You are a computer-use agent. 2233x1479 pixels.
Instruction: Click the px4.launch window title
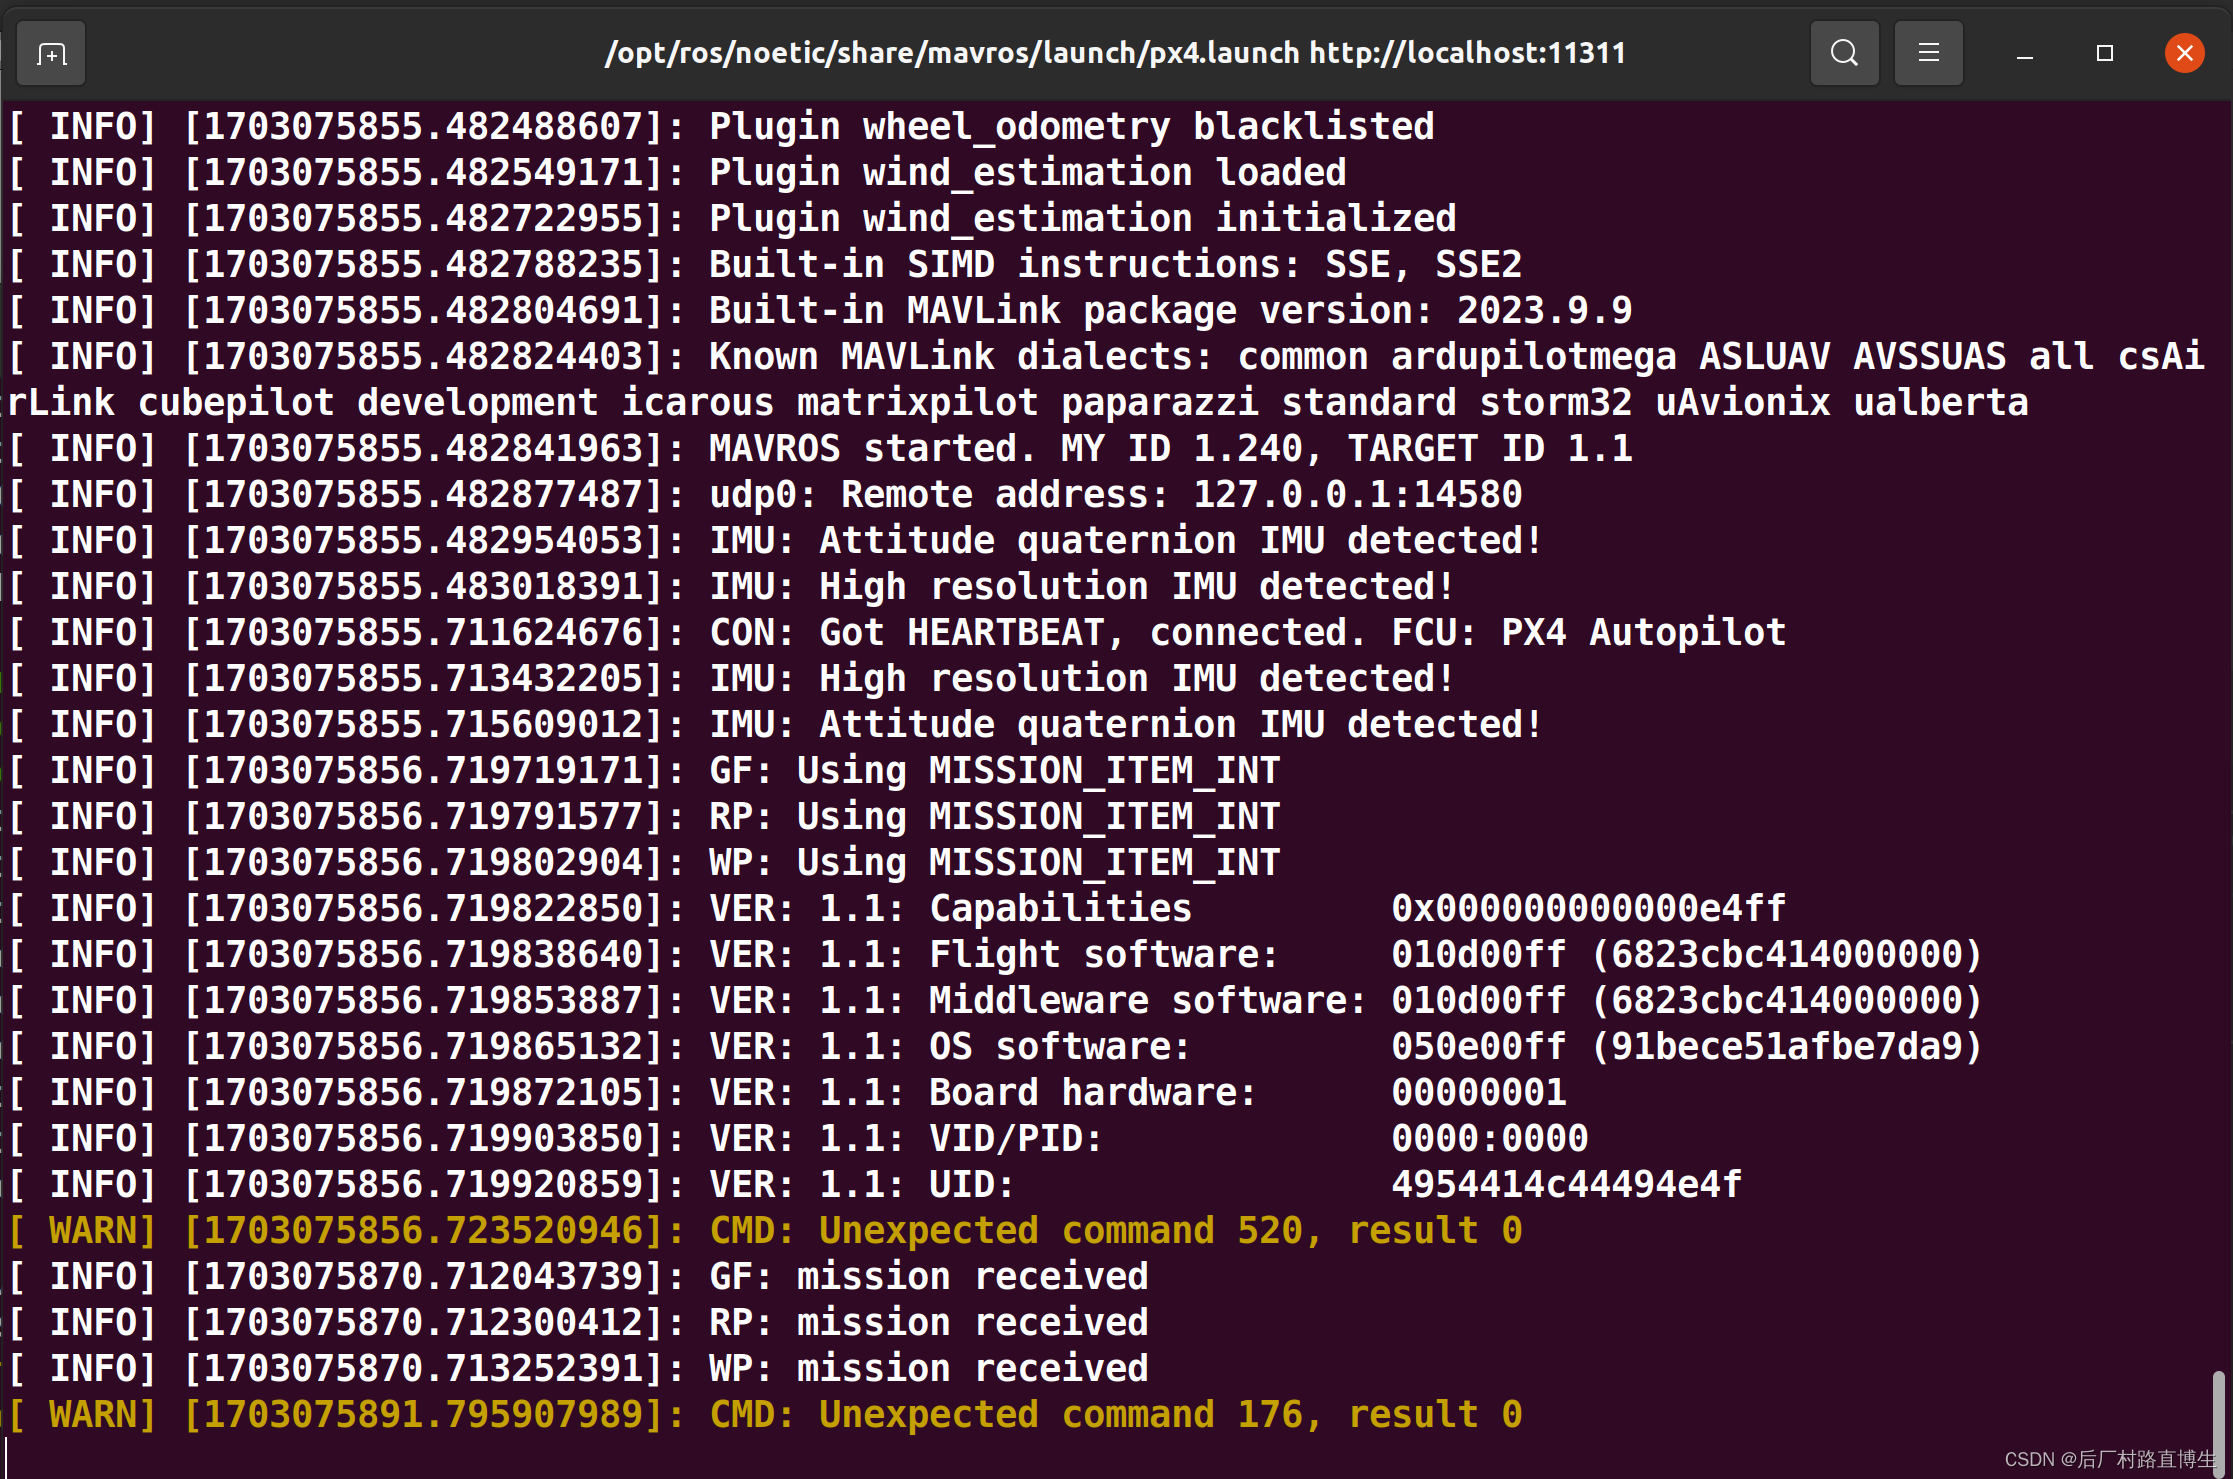tap(1115, 52)
